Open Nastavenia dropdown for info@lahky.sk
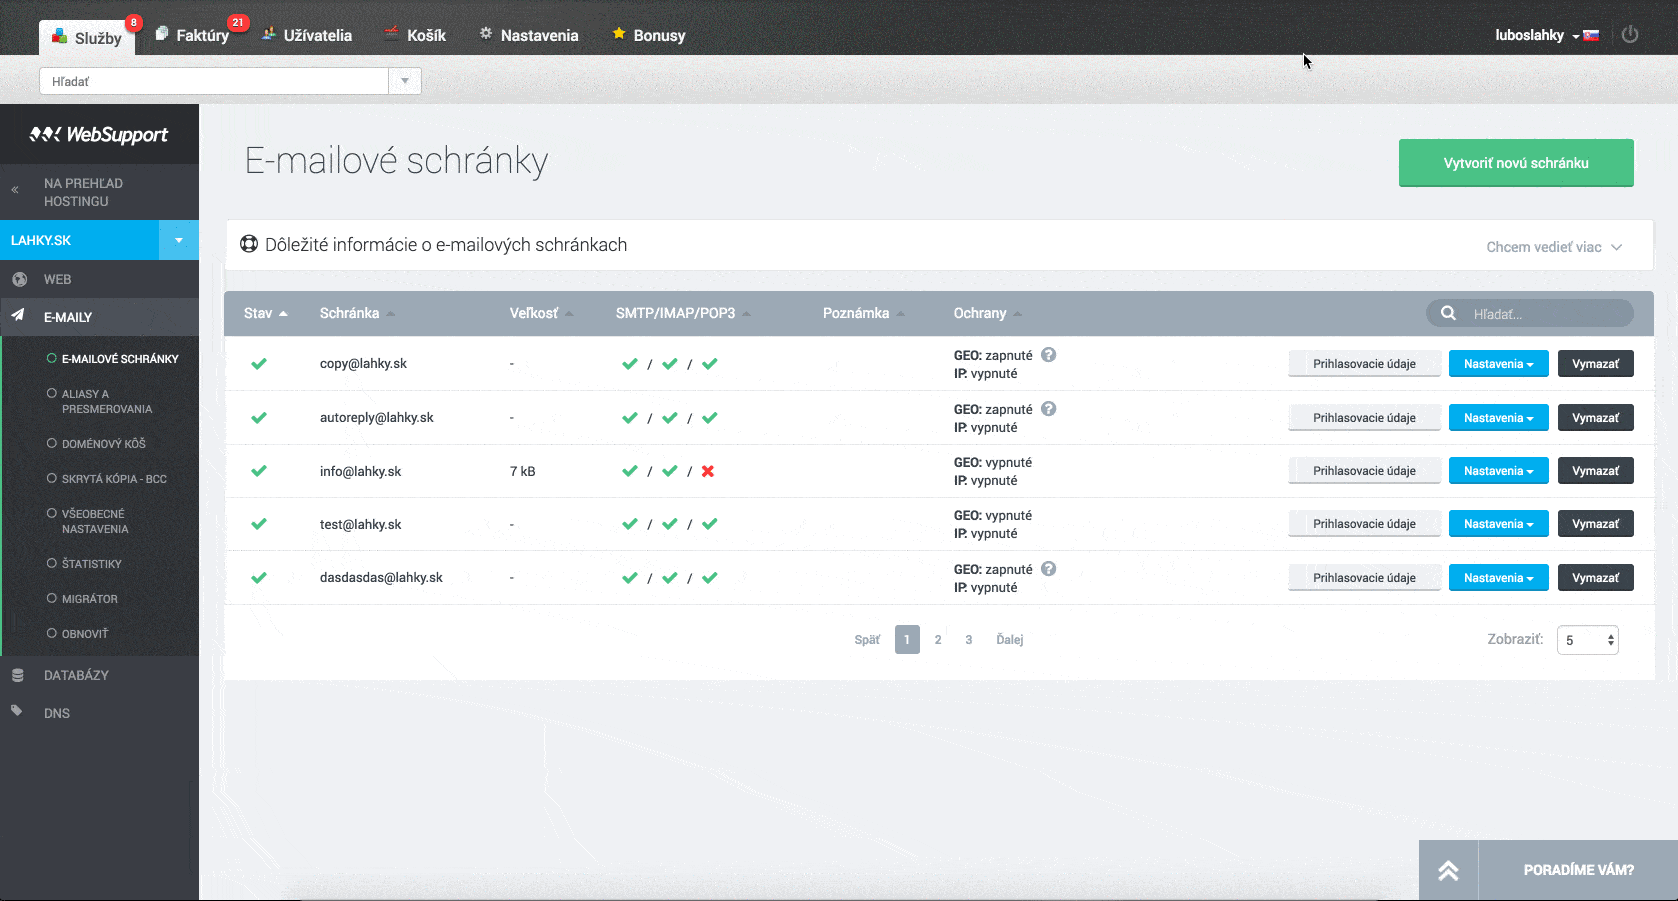This screenshot has height=901, width=1678. (1498, 471)
